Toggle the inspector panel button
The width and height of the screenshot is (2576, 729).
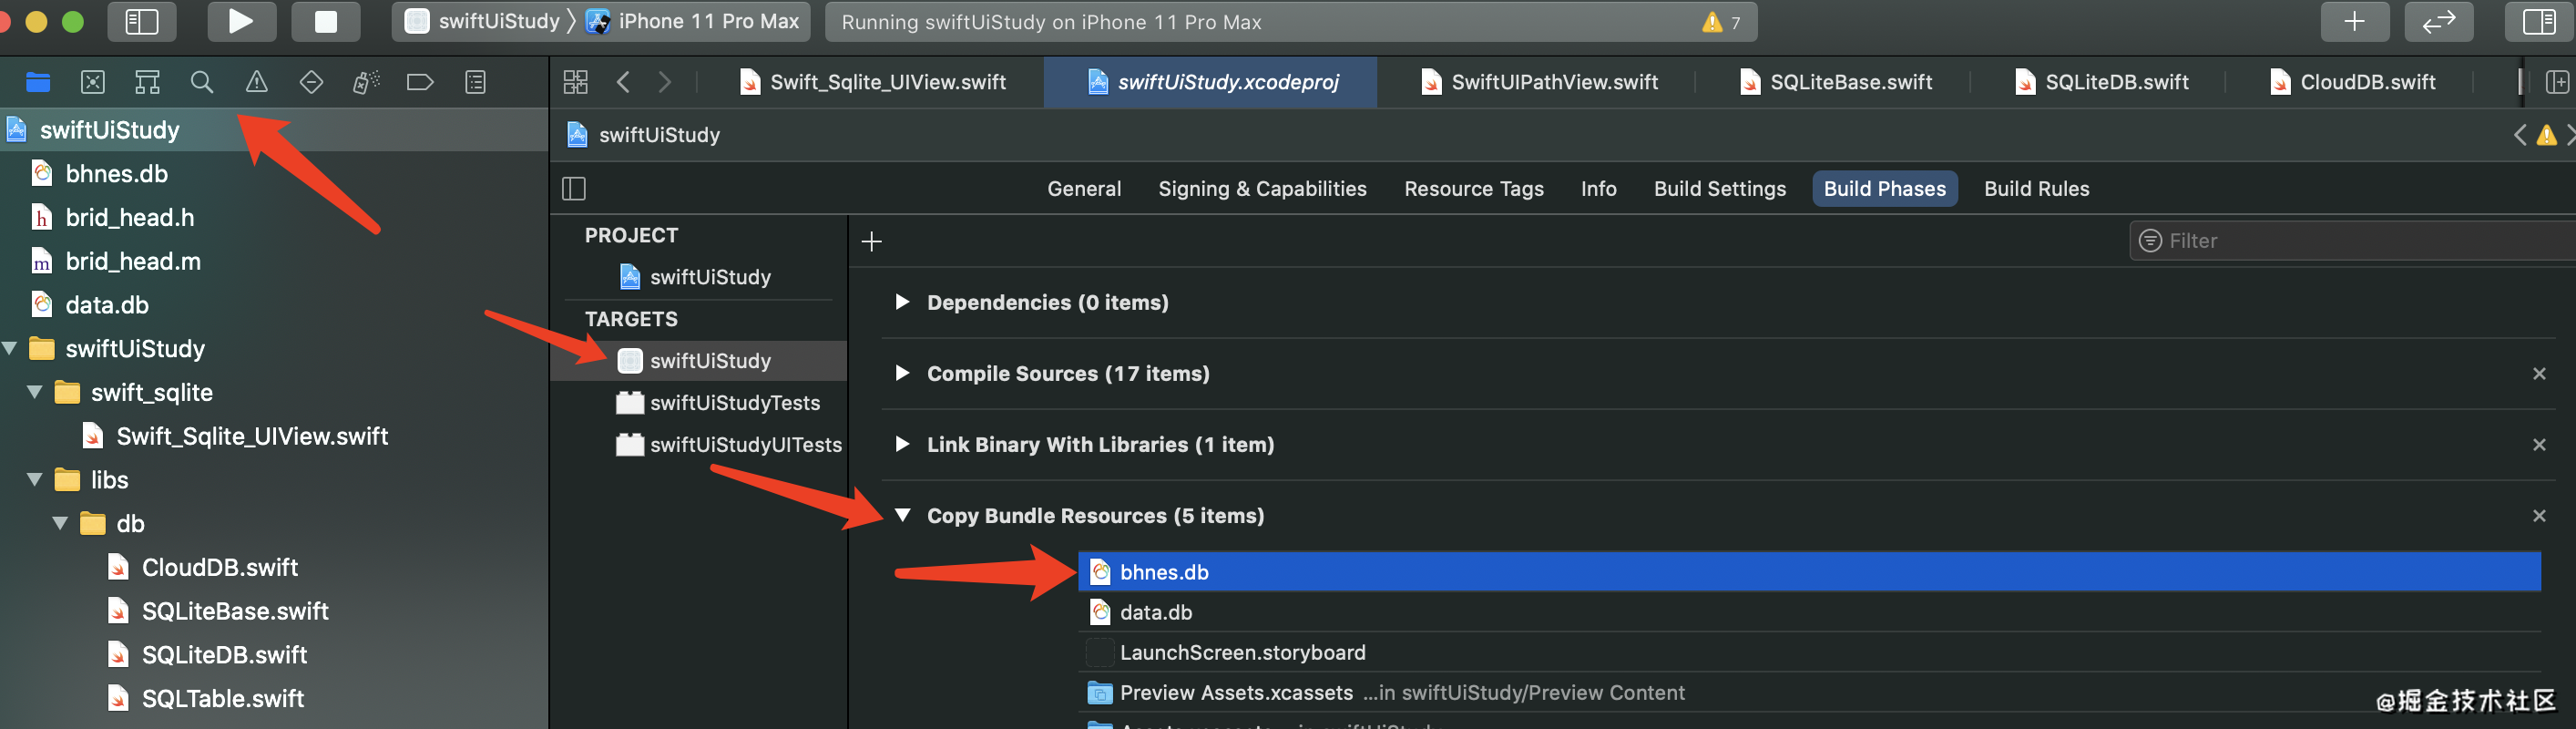point(2539,21)
